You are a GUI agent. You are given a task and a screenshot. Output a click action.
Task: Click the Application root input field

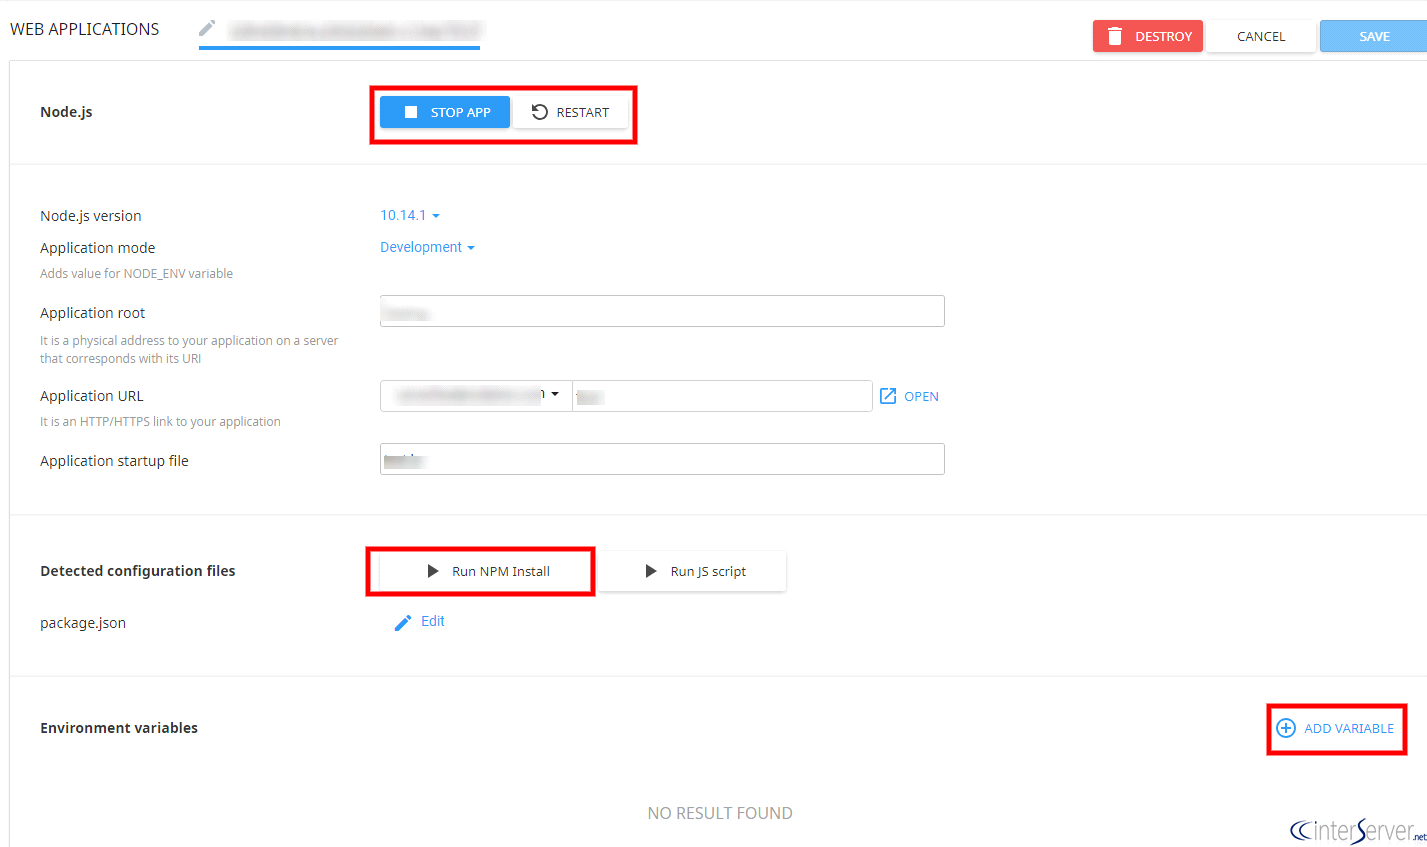tap(662, 311)
